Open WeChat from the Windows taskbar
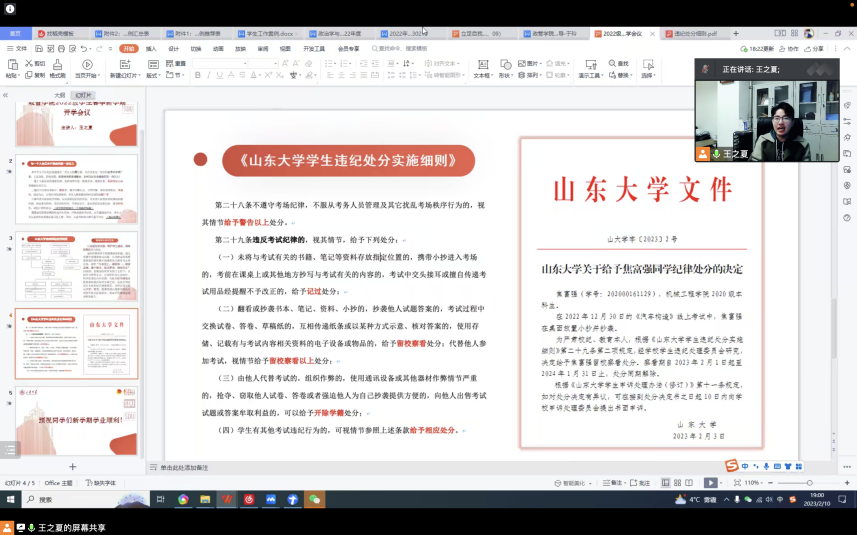Screen dimensions: 857x535 [x=314, y=499]
